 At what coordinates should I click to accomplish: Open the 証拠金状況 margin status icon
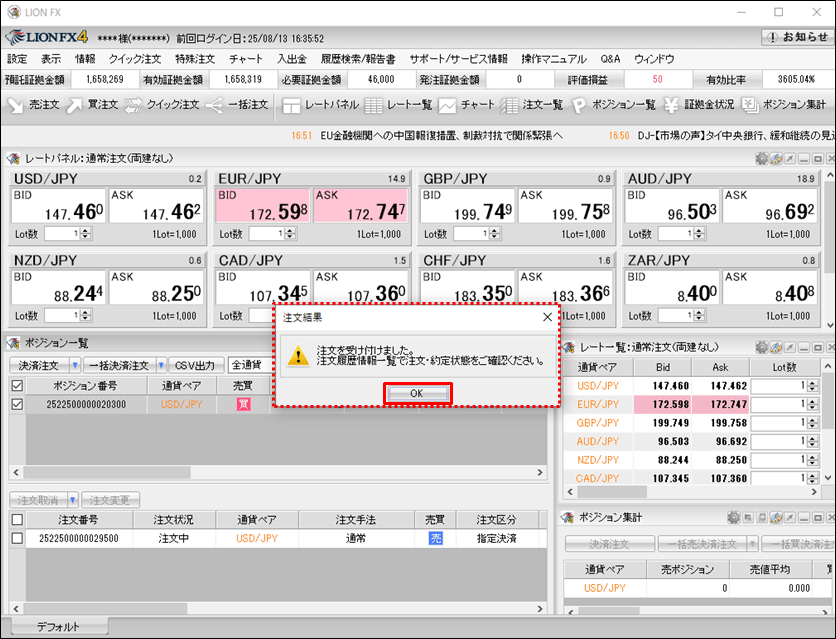point(700,105)
